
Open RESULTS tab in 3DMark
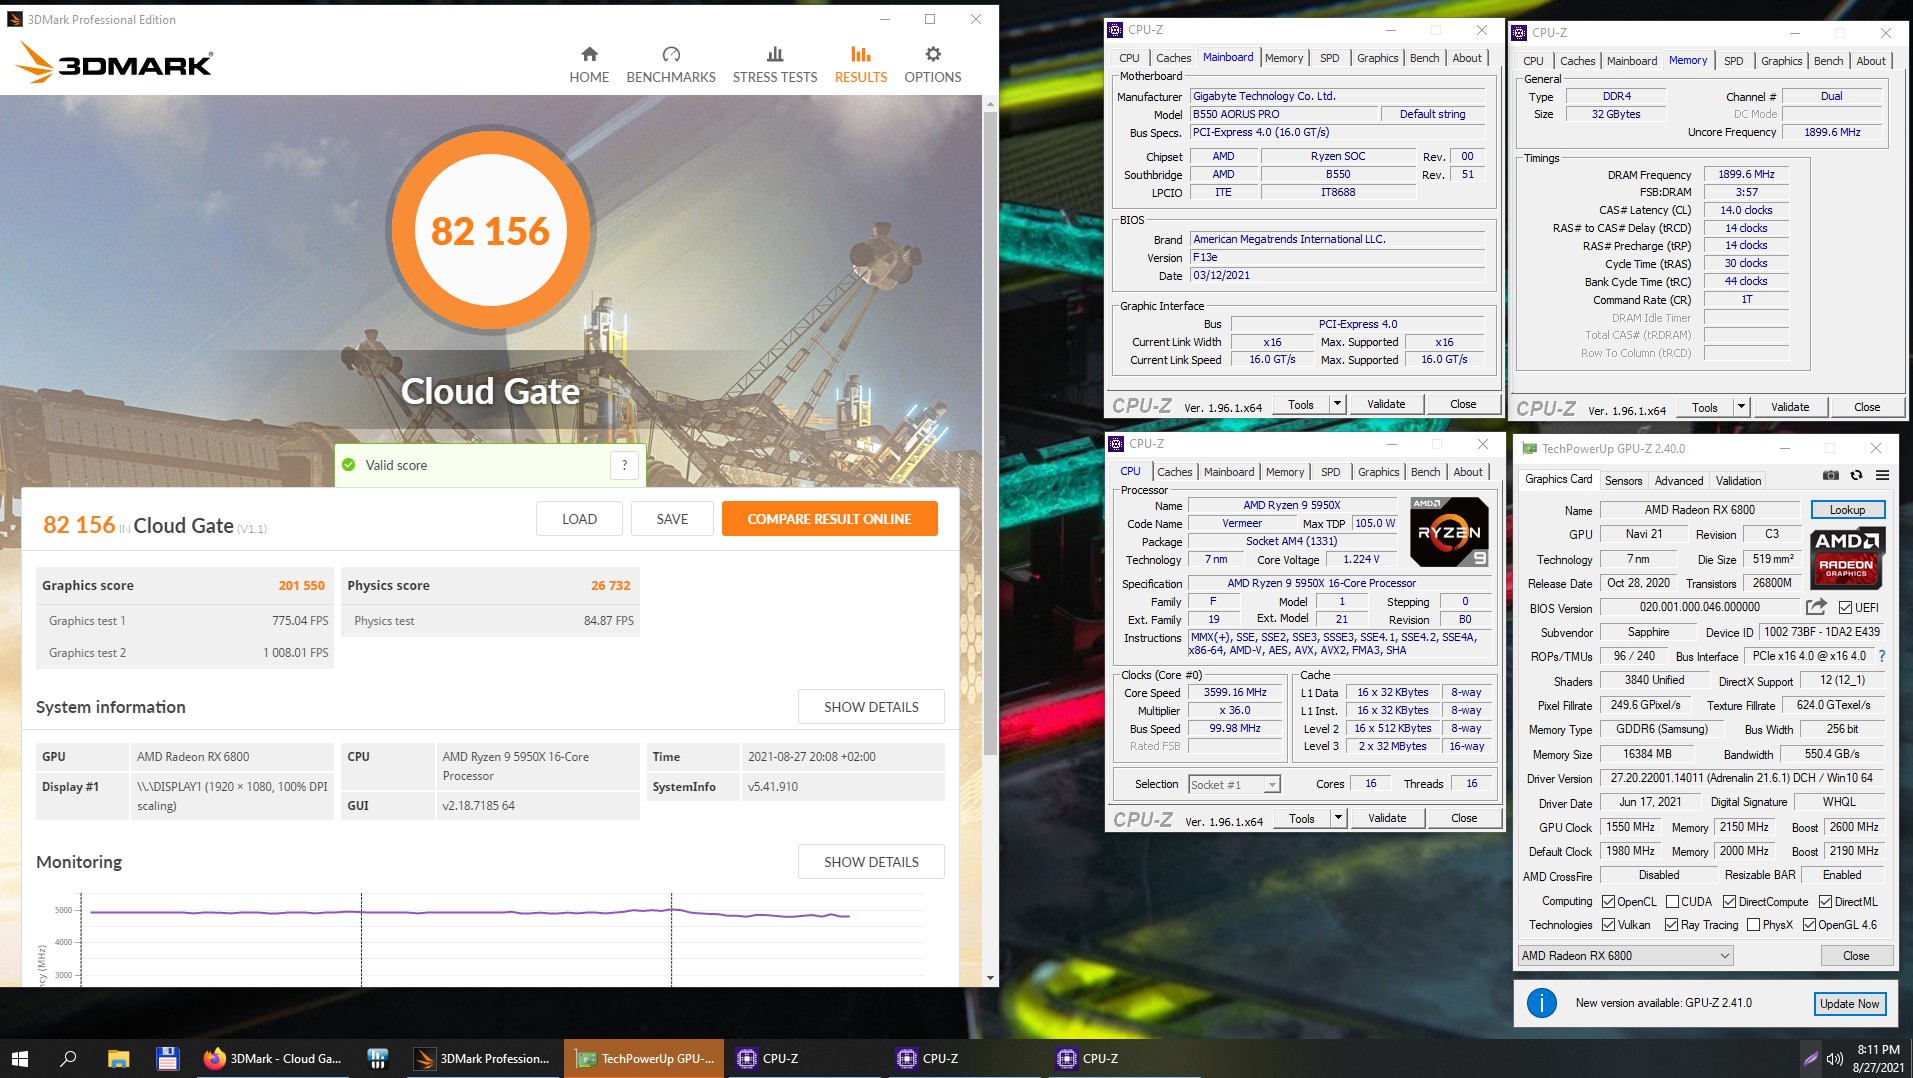861,65
